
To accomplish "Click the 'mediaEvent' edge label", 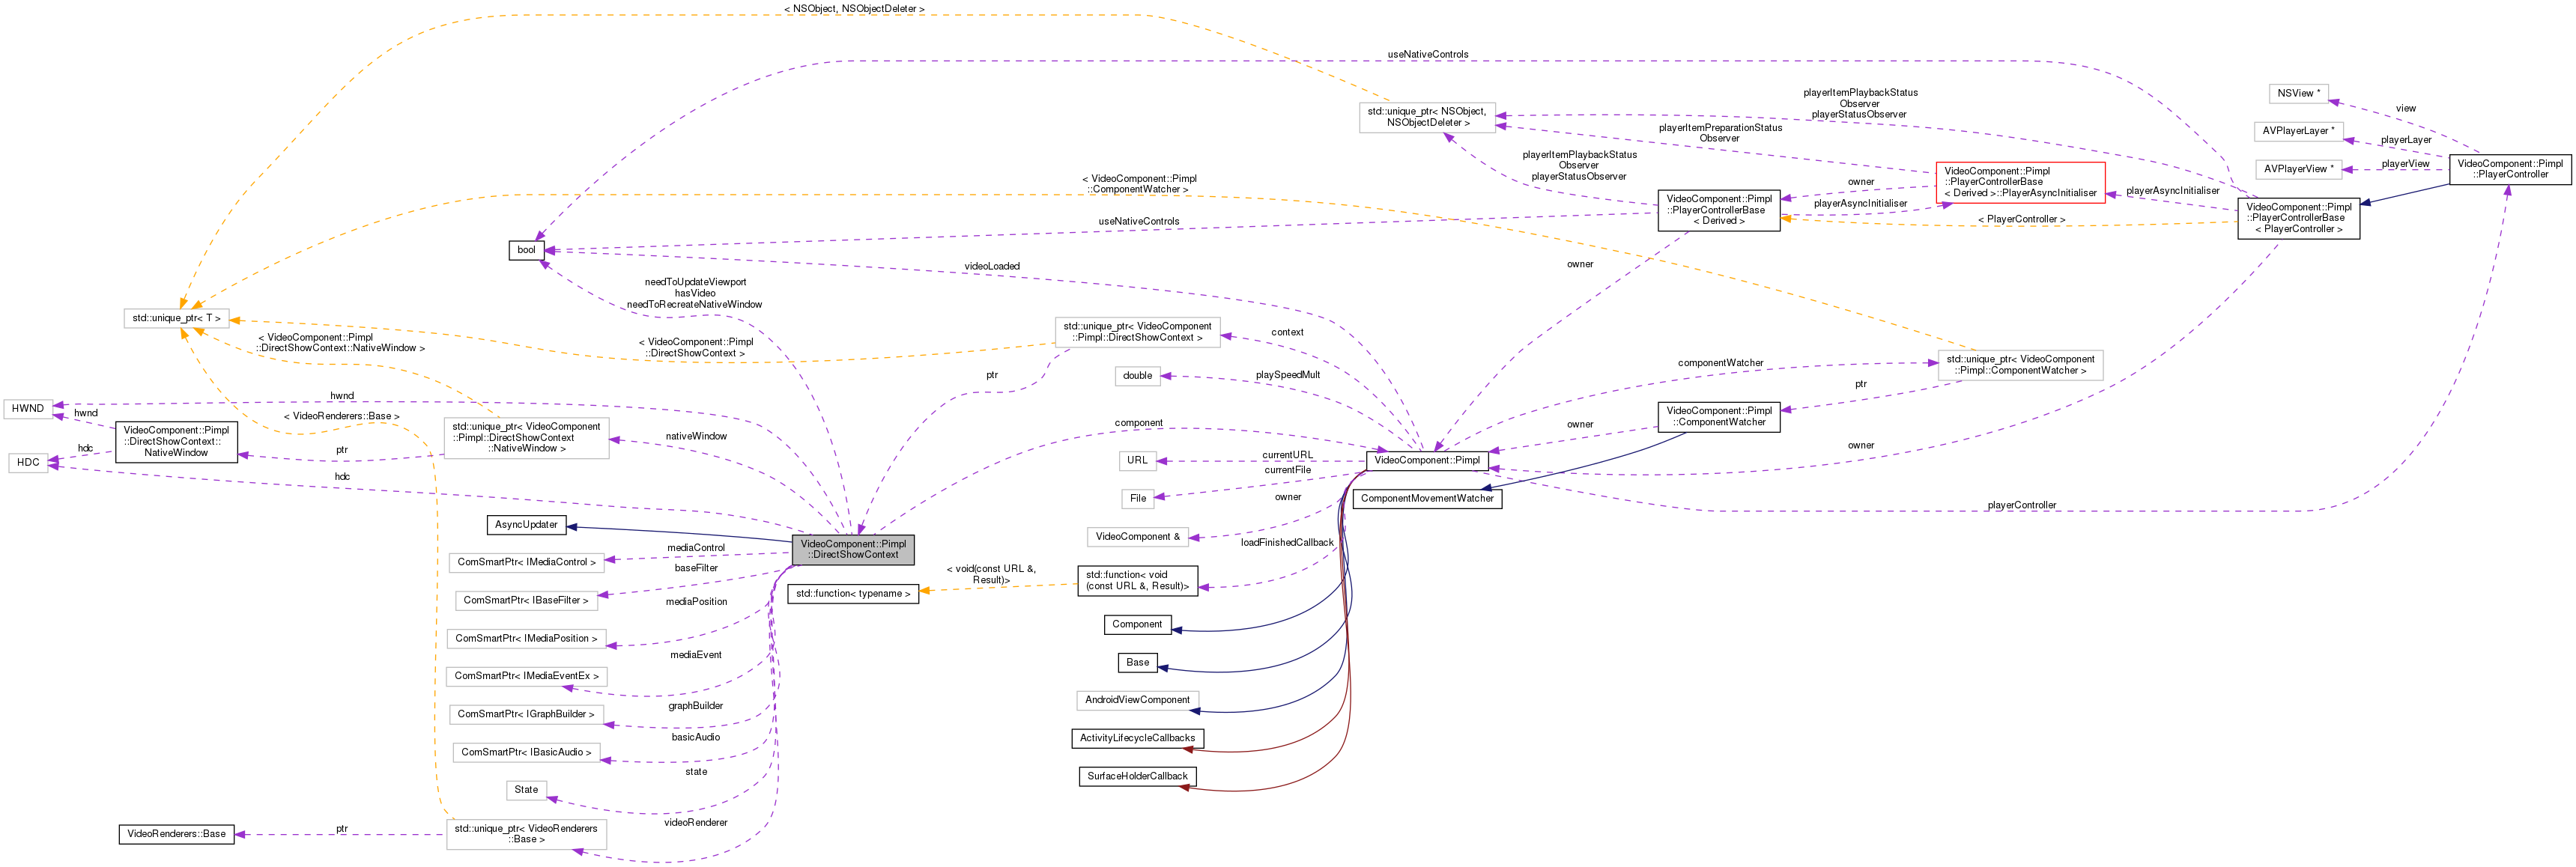I will [696, 655].
